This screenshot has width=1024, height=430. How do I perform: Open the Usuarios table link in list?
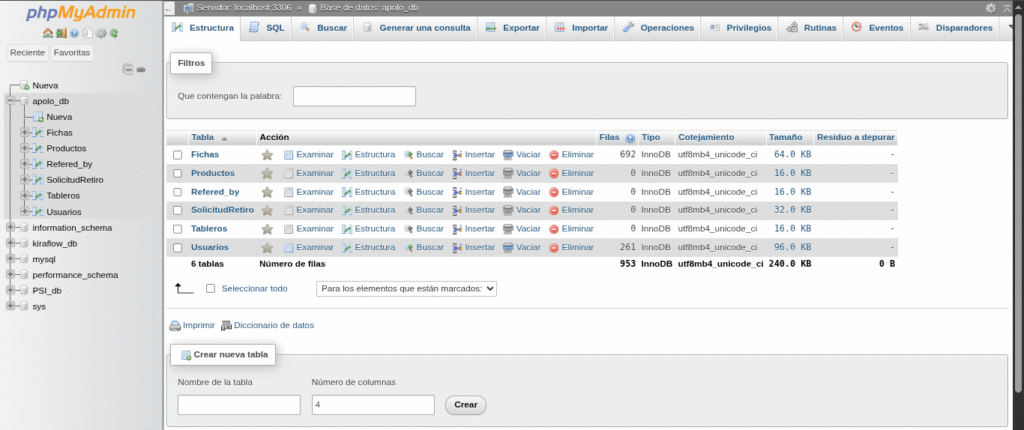click(210, 248)
